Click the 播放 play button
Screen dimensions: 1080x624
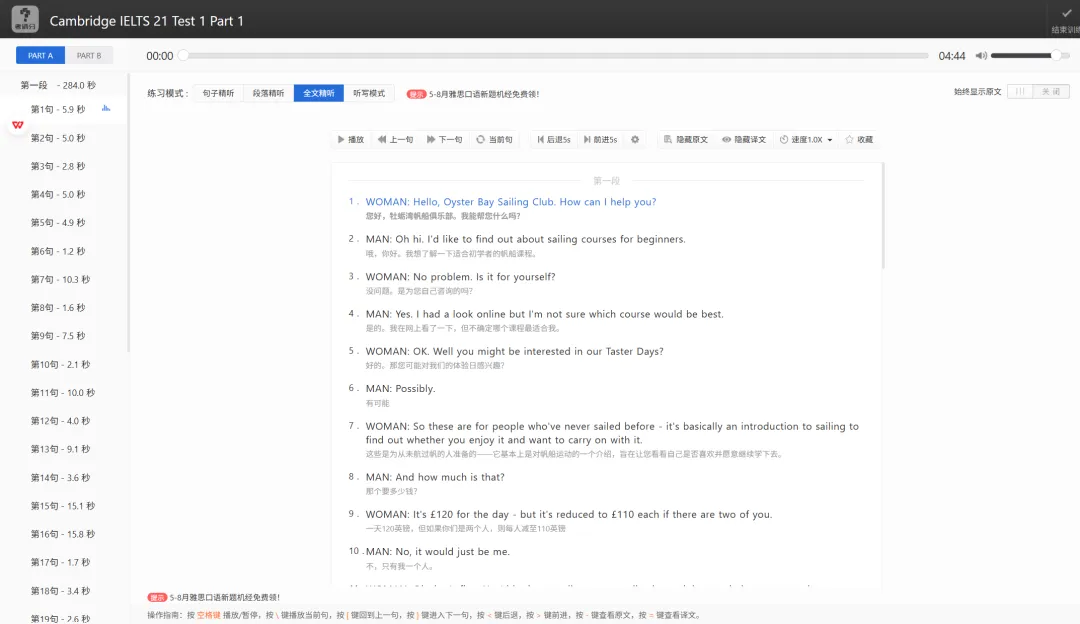coord(351,140)
